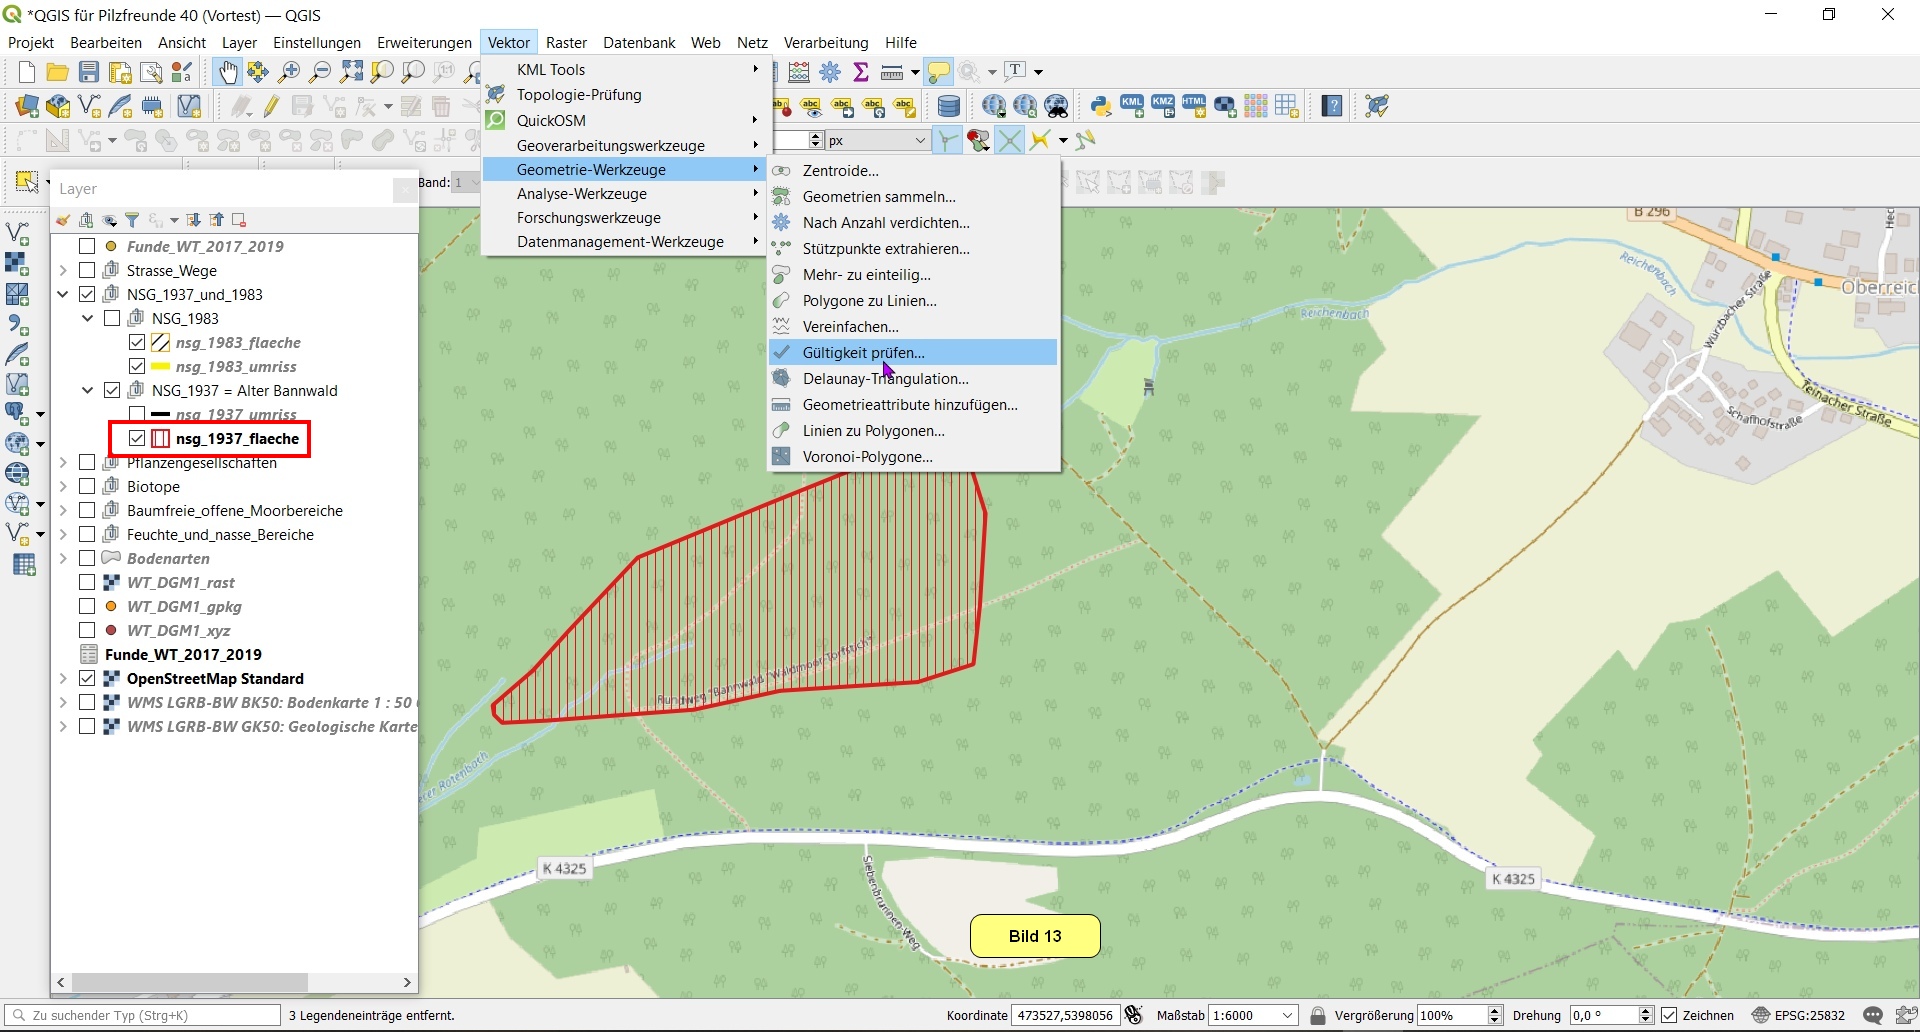This screenshot has height=1032, width=1920.
Task: Choose Zentroide... in Geometrie-Werkzeuge submenu
Action: click(840, 171)
